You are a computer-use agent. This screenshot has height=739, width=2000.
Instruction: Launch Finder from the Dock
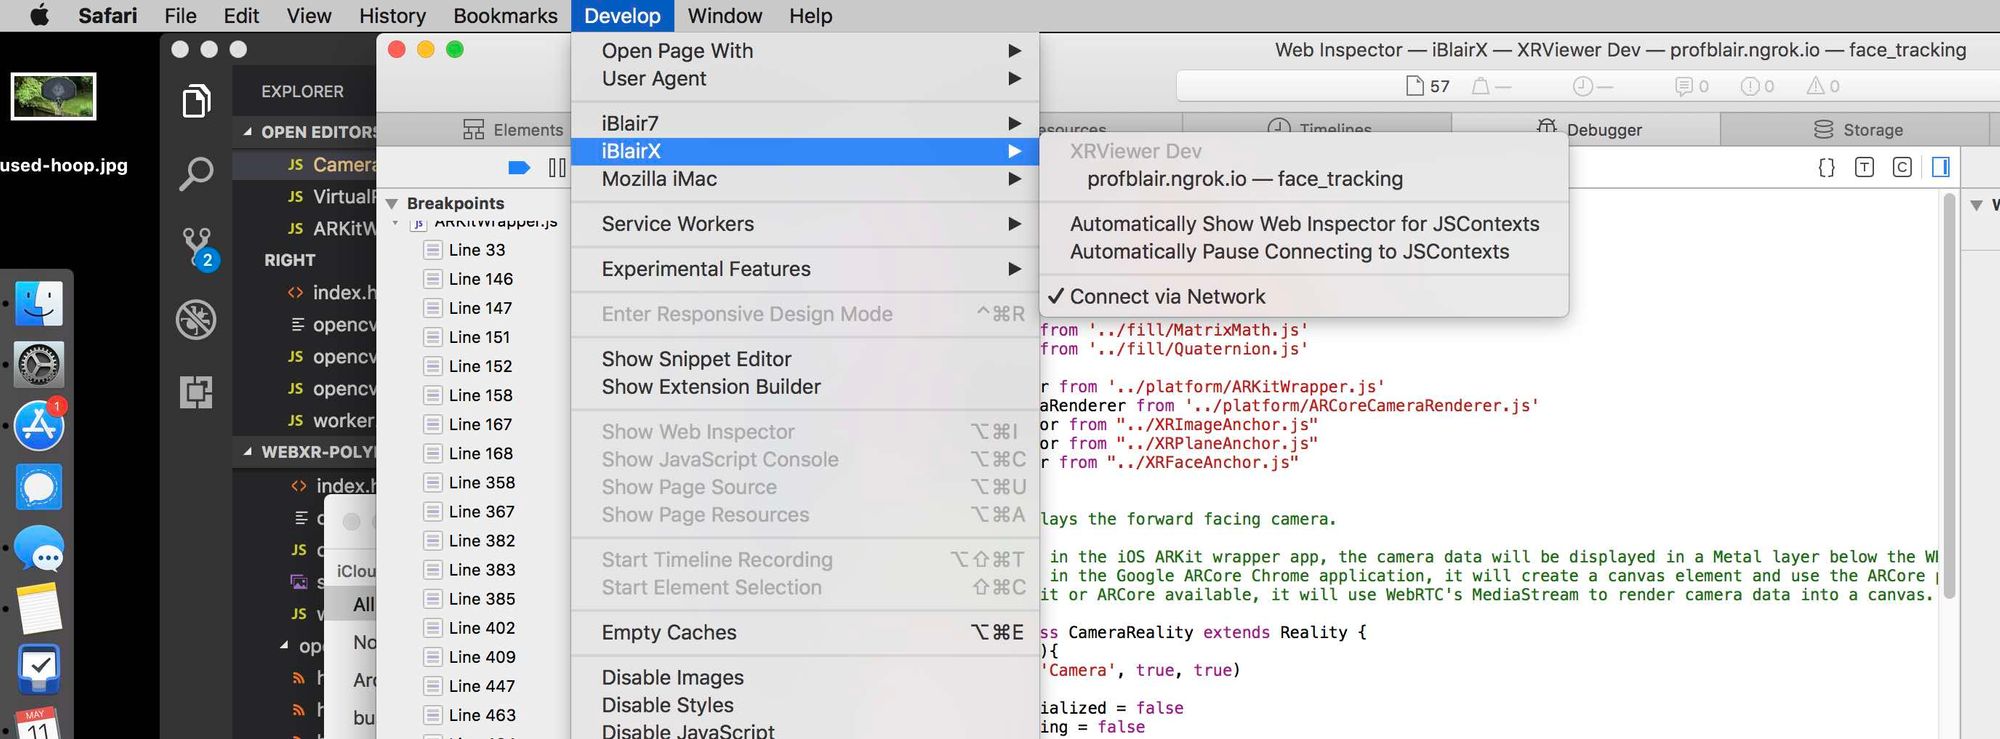(x=39, y=303)
